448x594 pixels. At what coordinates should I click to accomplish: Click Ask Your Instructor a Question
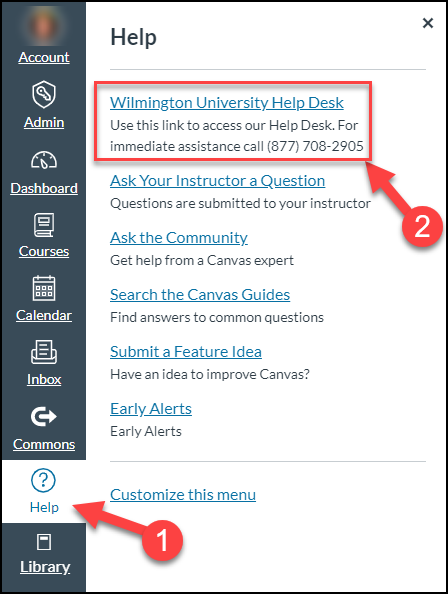point(217,181)
